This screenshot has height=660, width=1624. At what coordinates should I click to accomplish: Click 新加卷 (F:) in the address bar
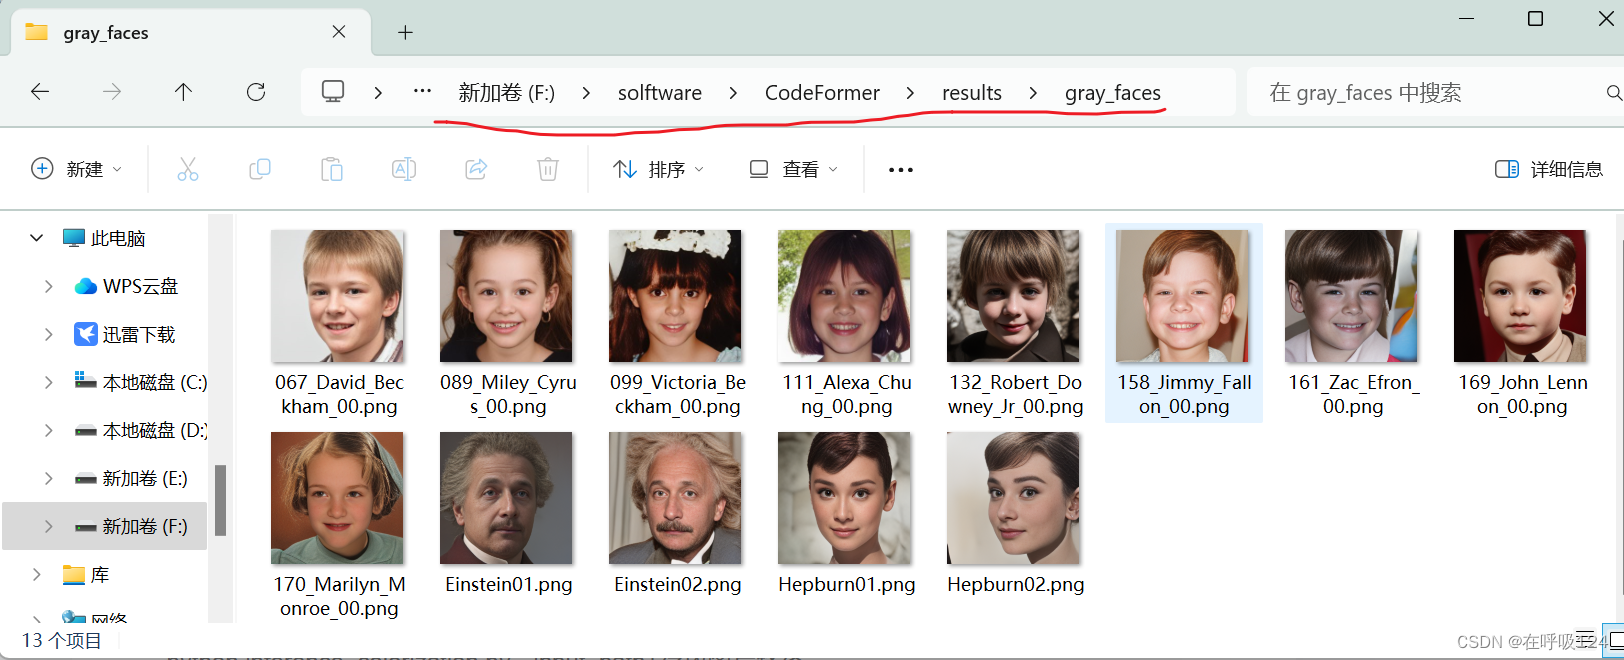tap(507, 93)
